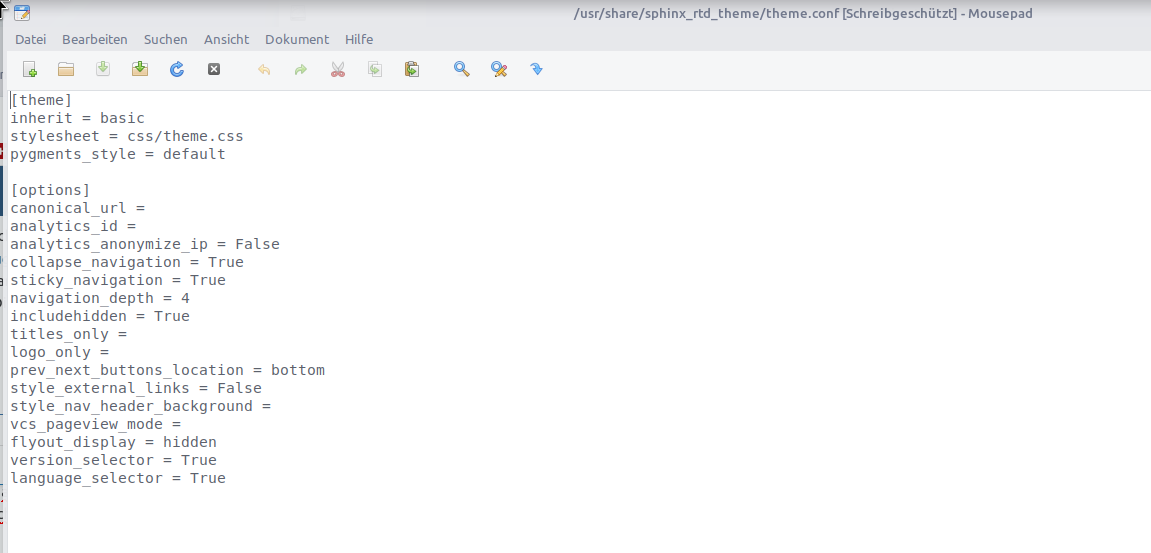
Task: Open the Bearbeiten menu
Action: coord(95,39)
